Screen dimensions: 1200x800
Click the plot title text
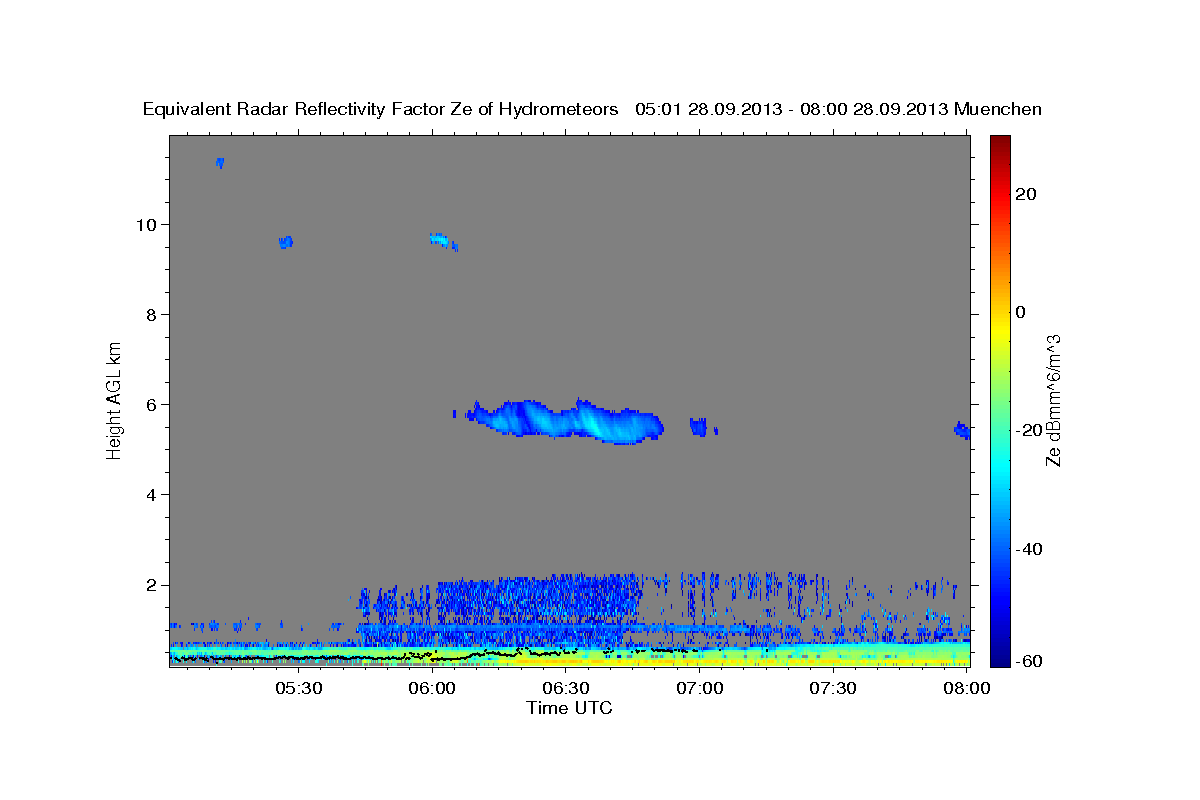[592, 109]
